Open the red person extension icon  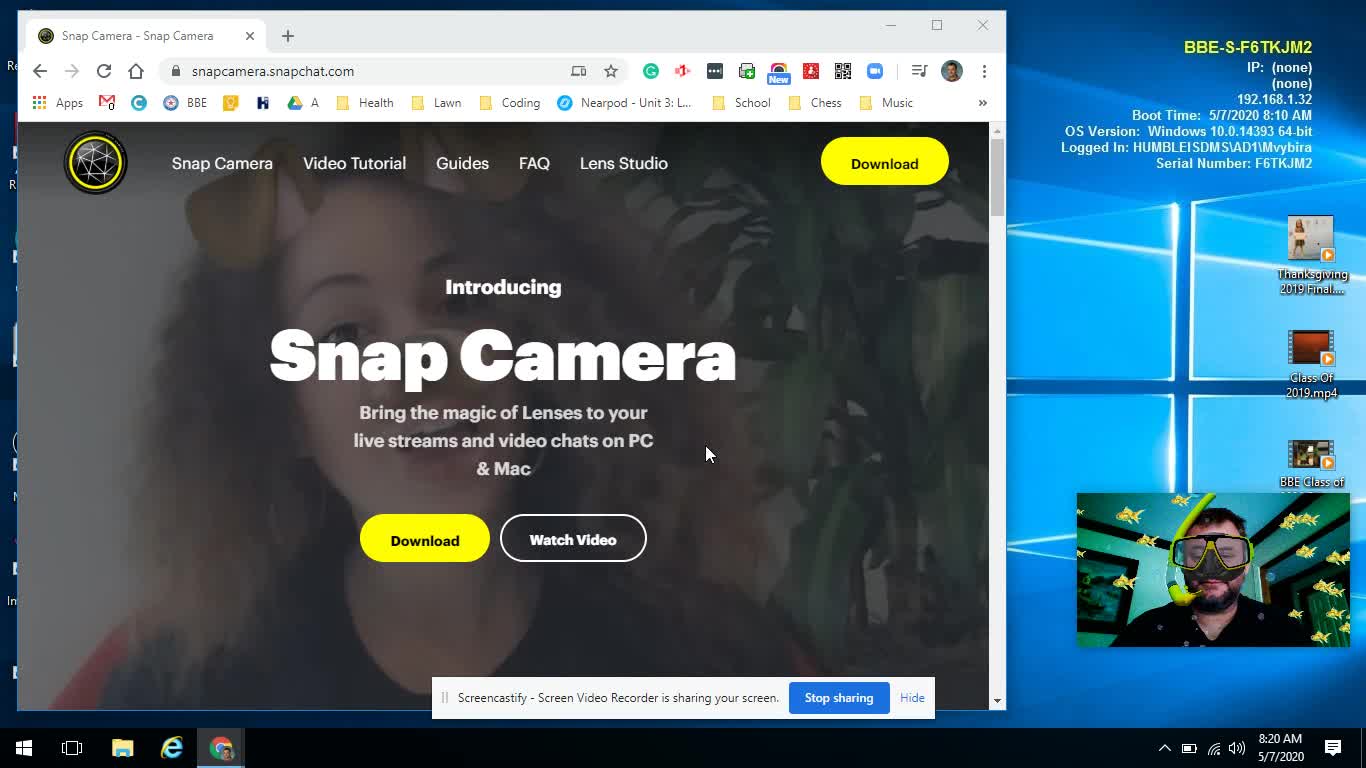click(x=811, y=71)
